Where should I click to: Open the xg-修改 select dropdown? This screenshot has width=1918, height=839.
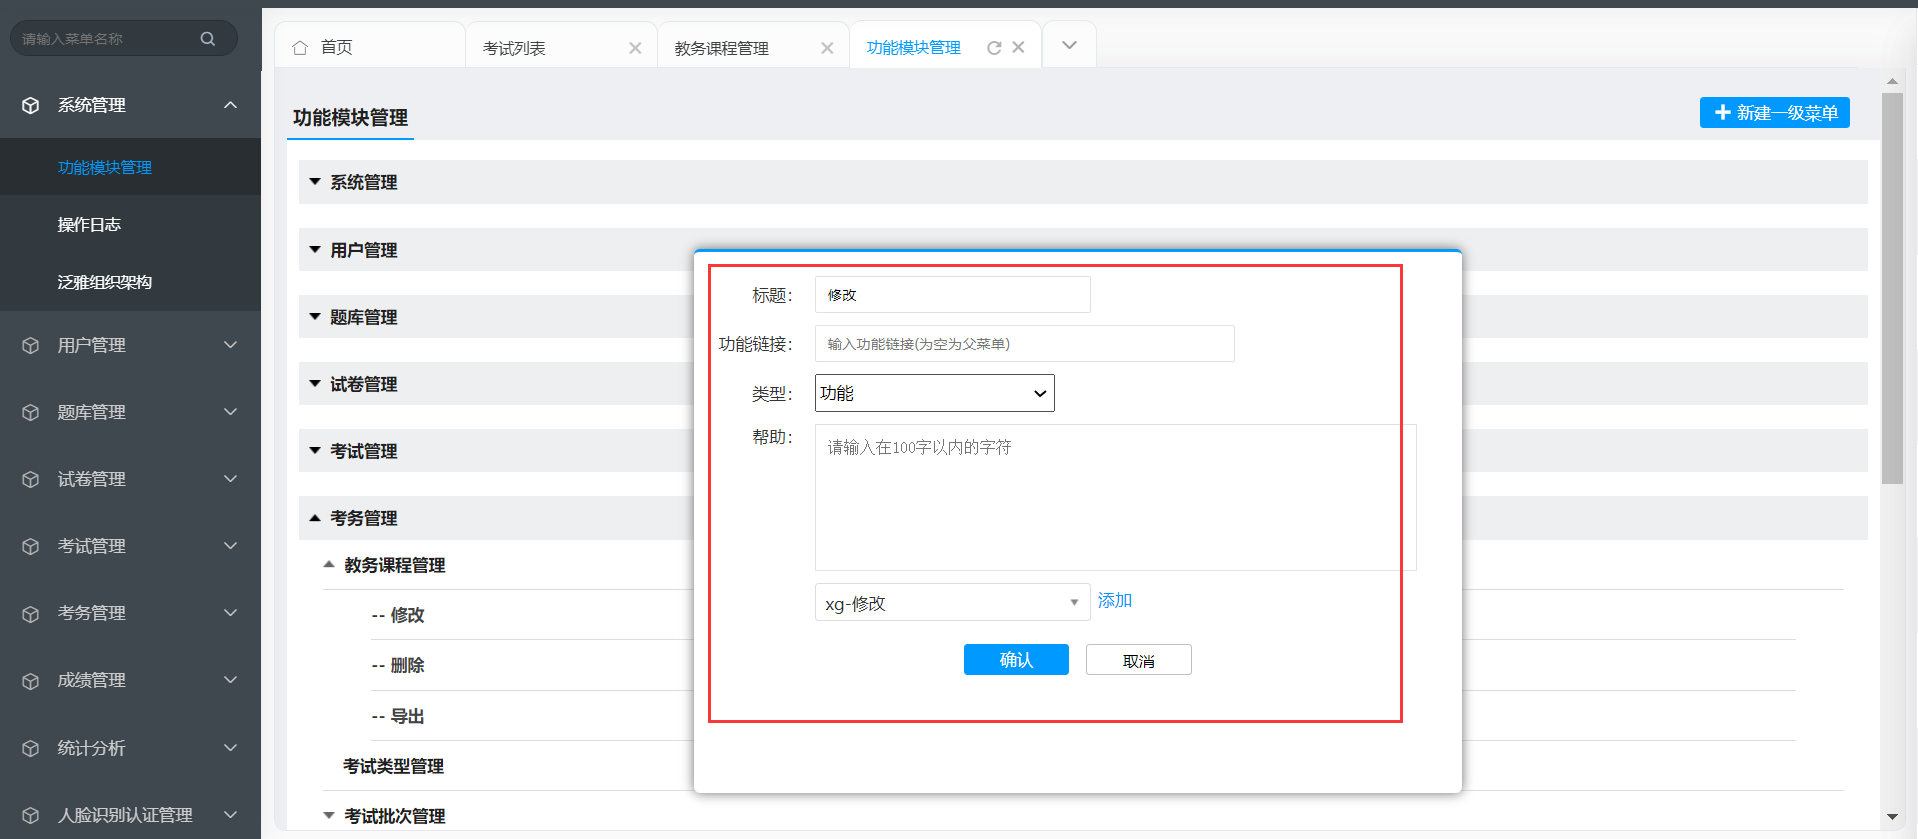952,603
